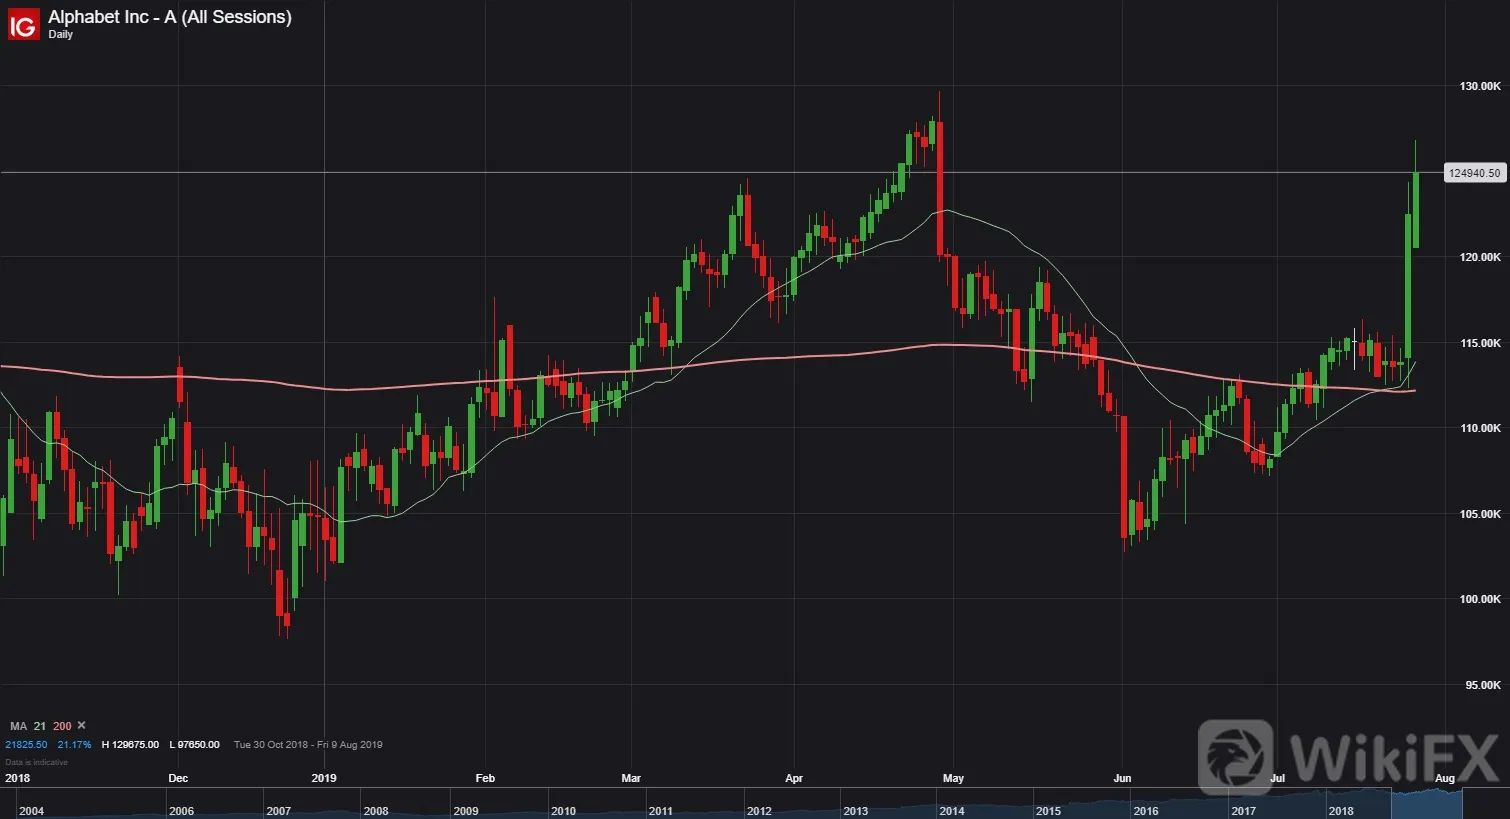Click the 110.00K price axis label

pos(1480,428)
